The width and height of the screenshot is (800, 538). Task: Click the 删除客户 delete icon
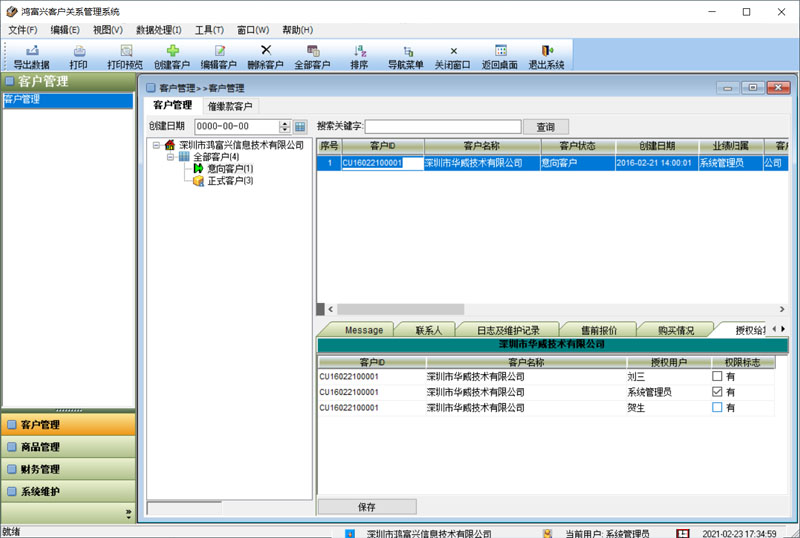point(266,50)
